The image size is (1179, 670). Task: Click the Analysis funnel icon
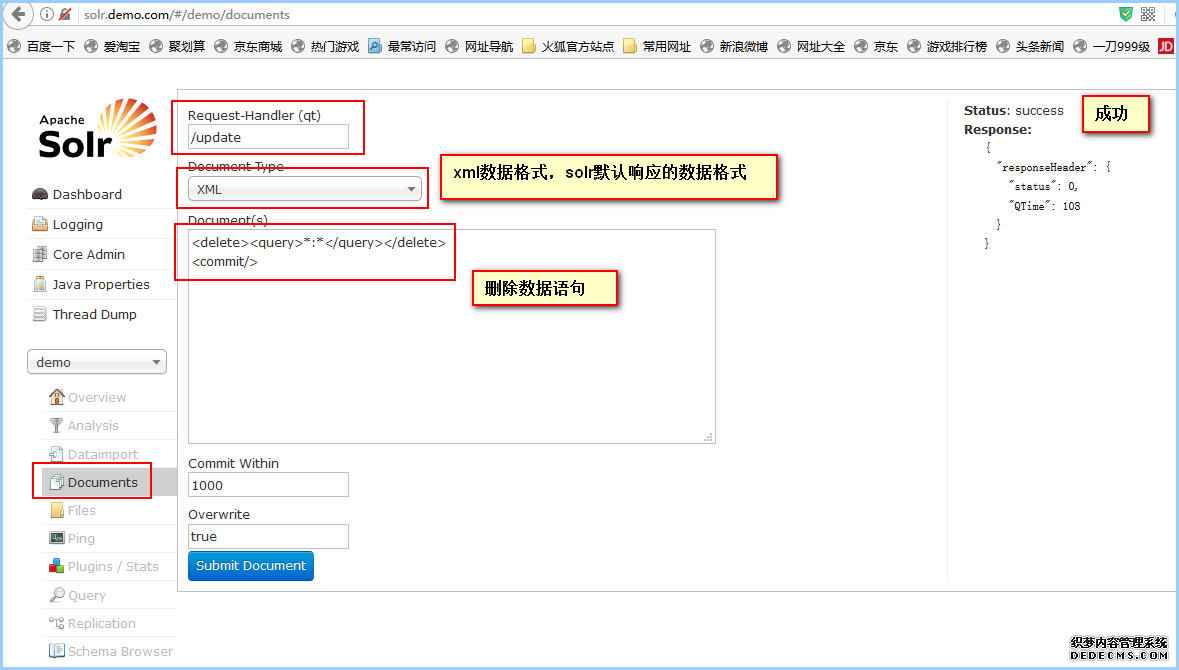tap(57, 426)
